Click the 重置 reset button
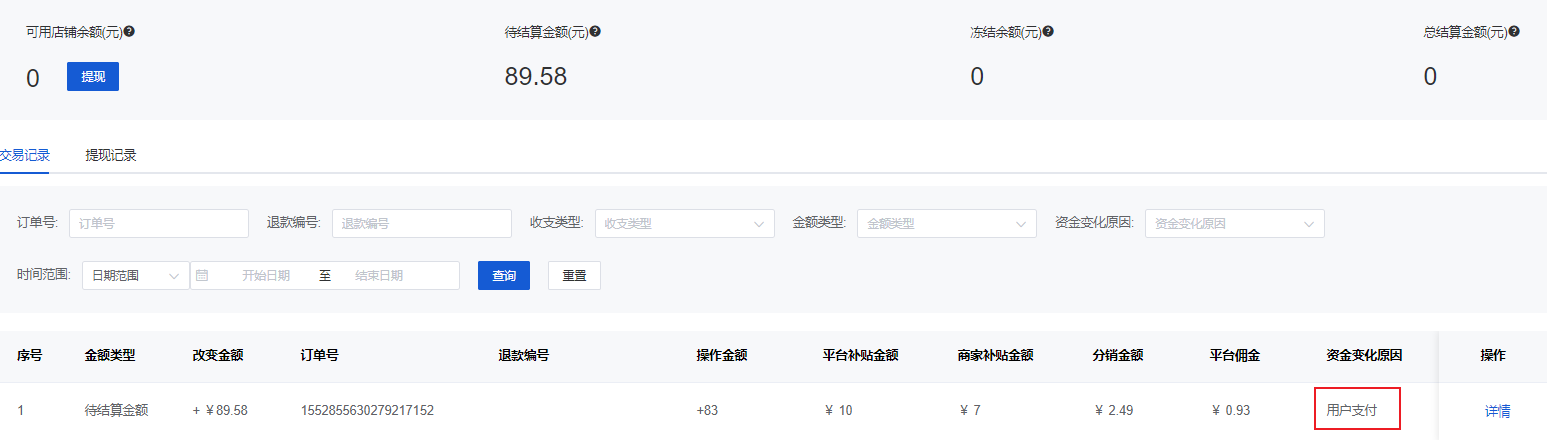This screenshot has width=1548, height=440. pos(574,276)
